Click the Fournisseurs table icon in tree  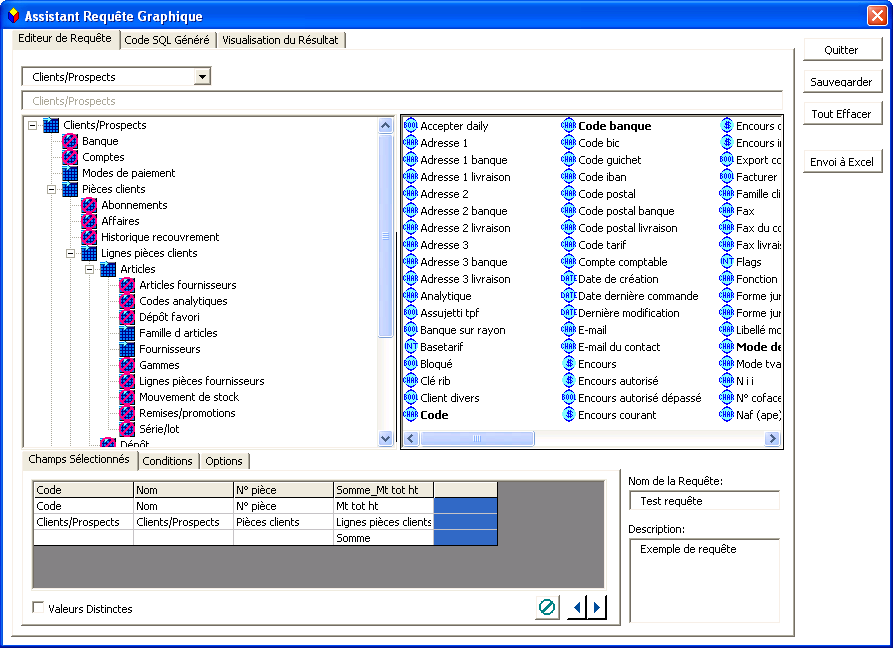pyautogui.click(x=127, y=349)
